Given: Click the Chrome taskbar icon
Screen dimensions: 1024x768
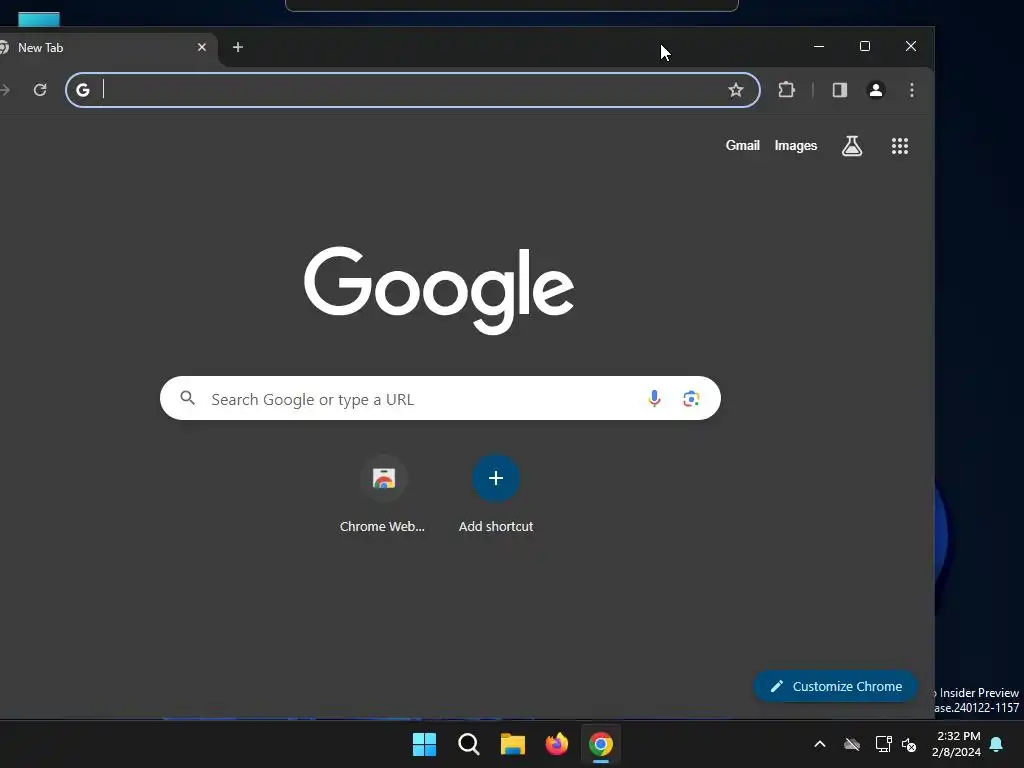Looking at the screenshot, I should click(x=601, y=744).
